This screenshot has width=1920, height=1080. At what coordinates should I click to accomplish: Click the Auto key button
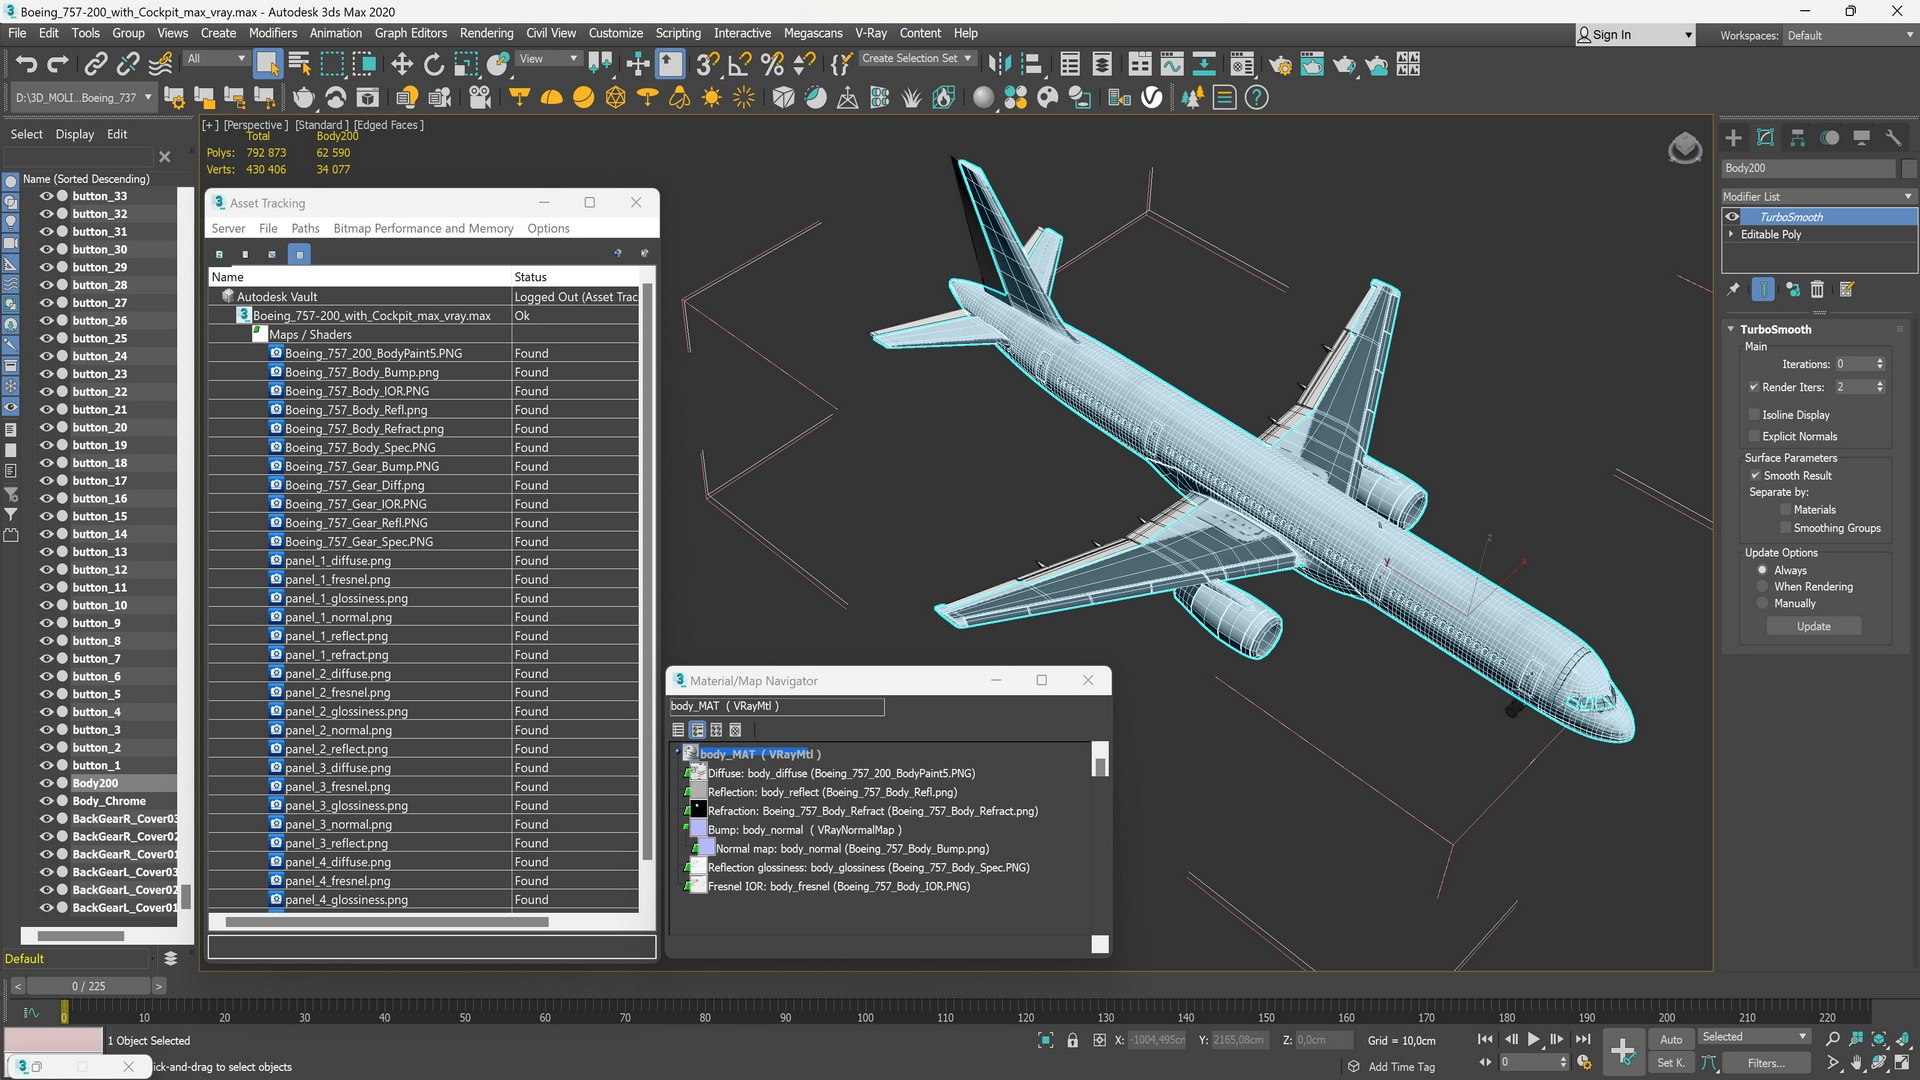click(1671, 1039)
